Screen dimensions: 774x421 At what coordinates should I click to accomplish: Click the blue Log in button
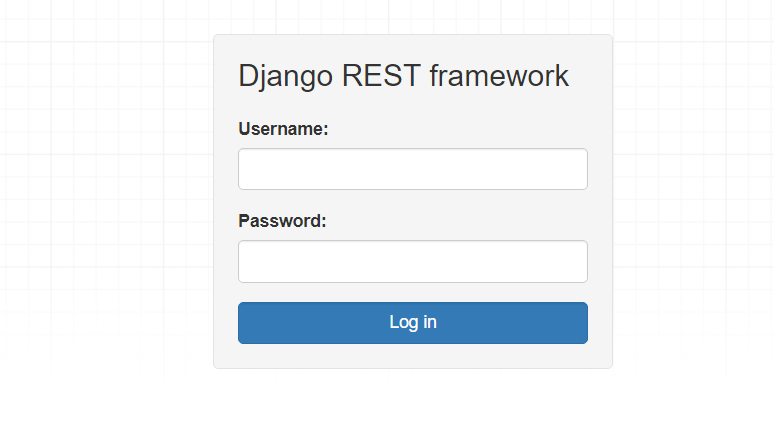[413, 323]
